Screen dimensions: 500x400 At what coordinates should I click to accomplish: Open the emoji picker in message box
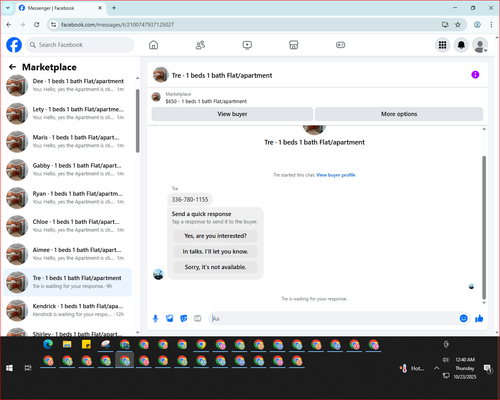coord(463,318)
